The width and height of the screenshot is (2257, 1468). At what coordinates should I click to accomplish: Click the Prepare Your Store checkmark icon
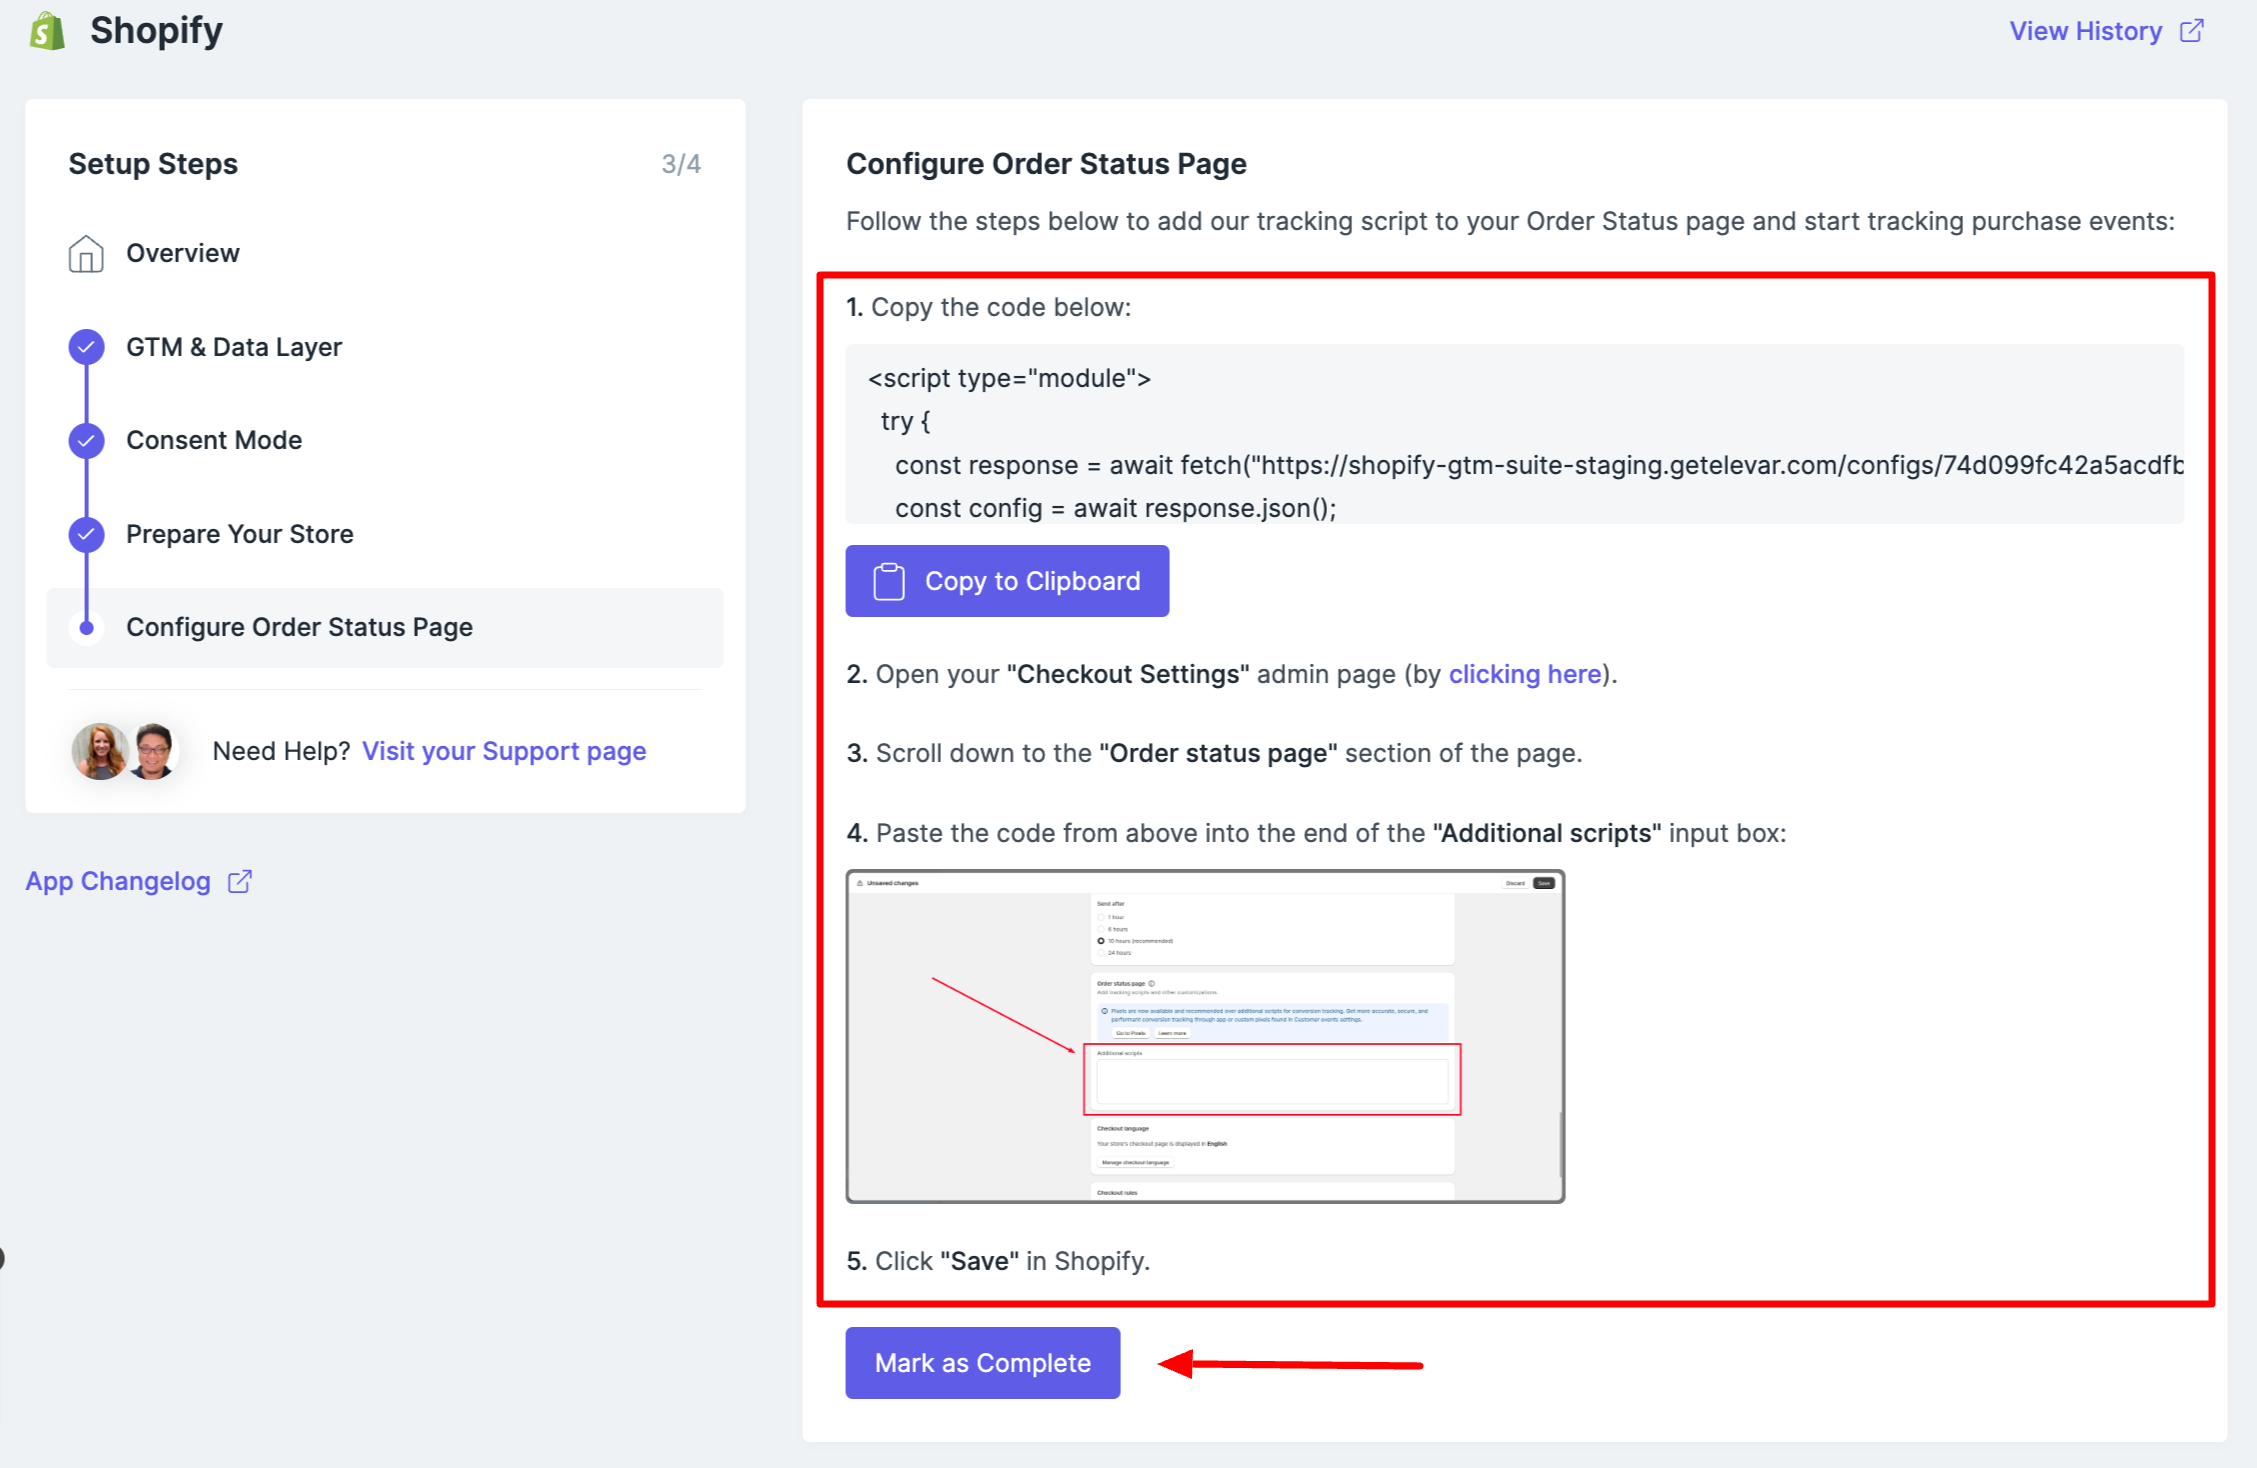[x=86, y=534]
